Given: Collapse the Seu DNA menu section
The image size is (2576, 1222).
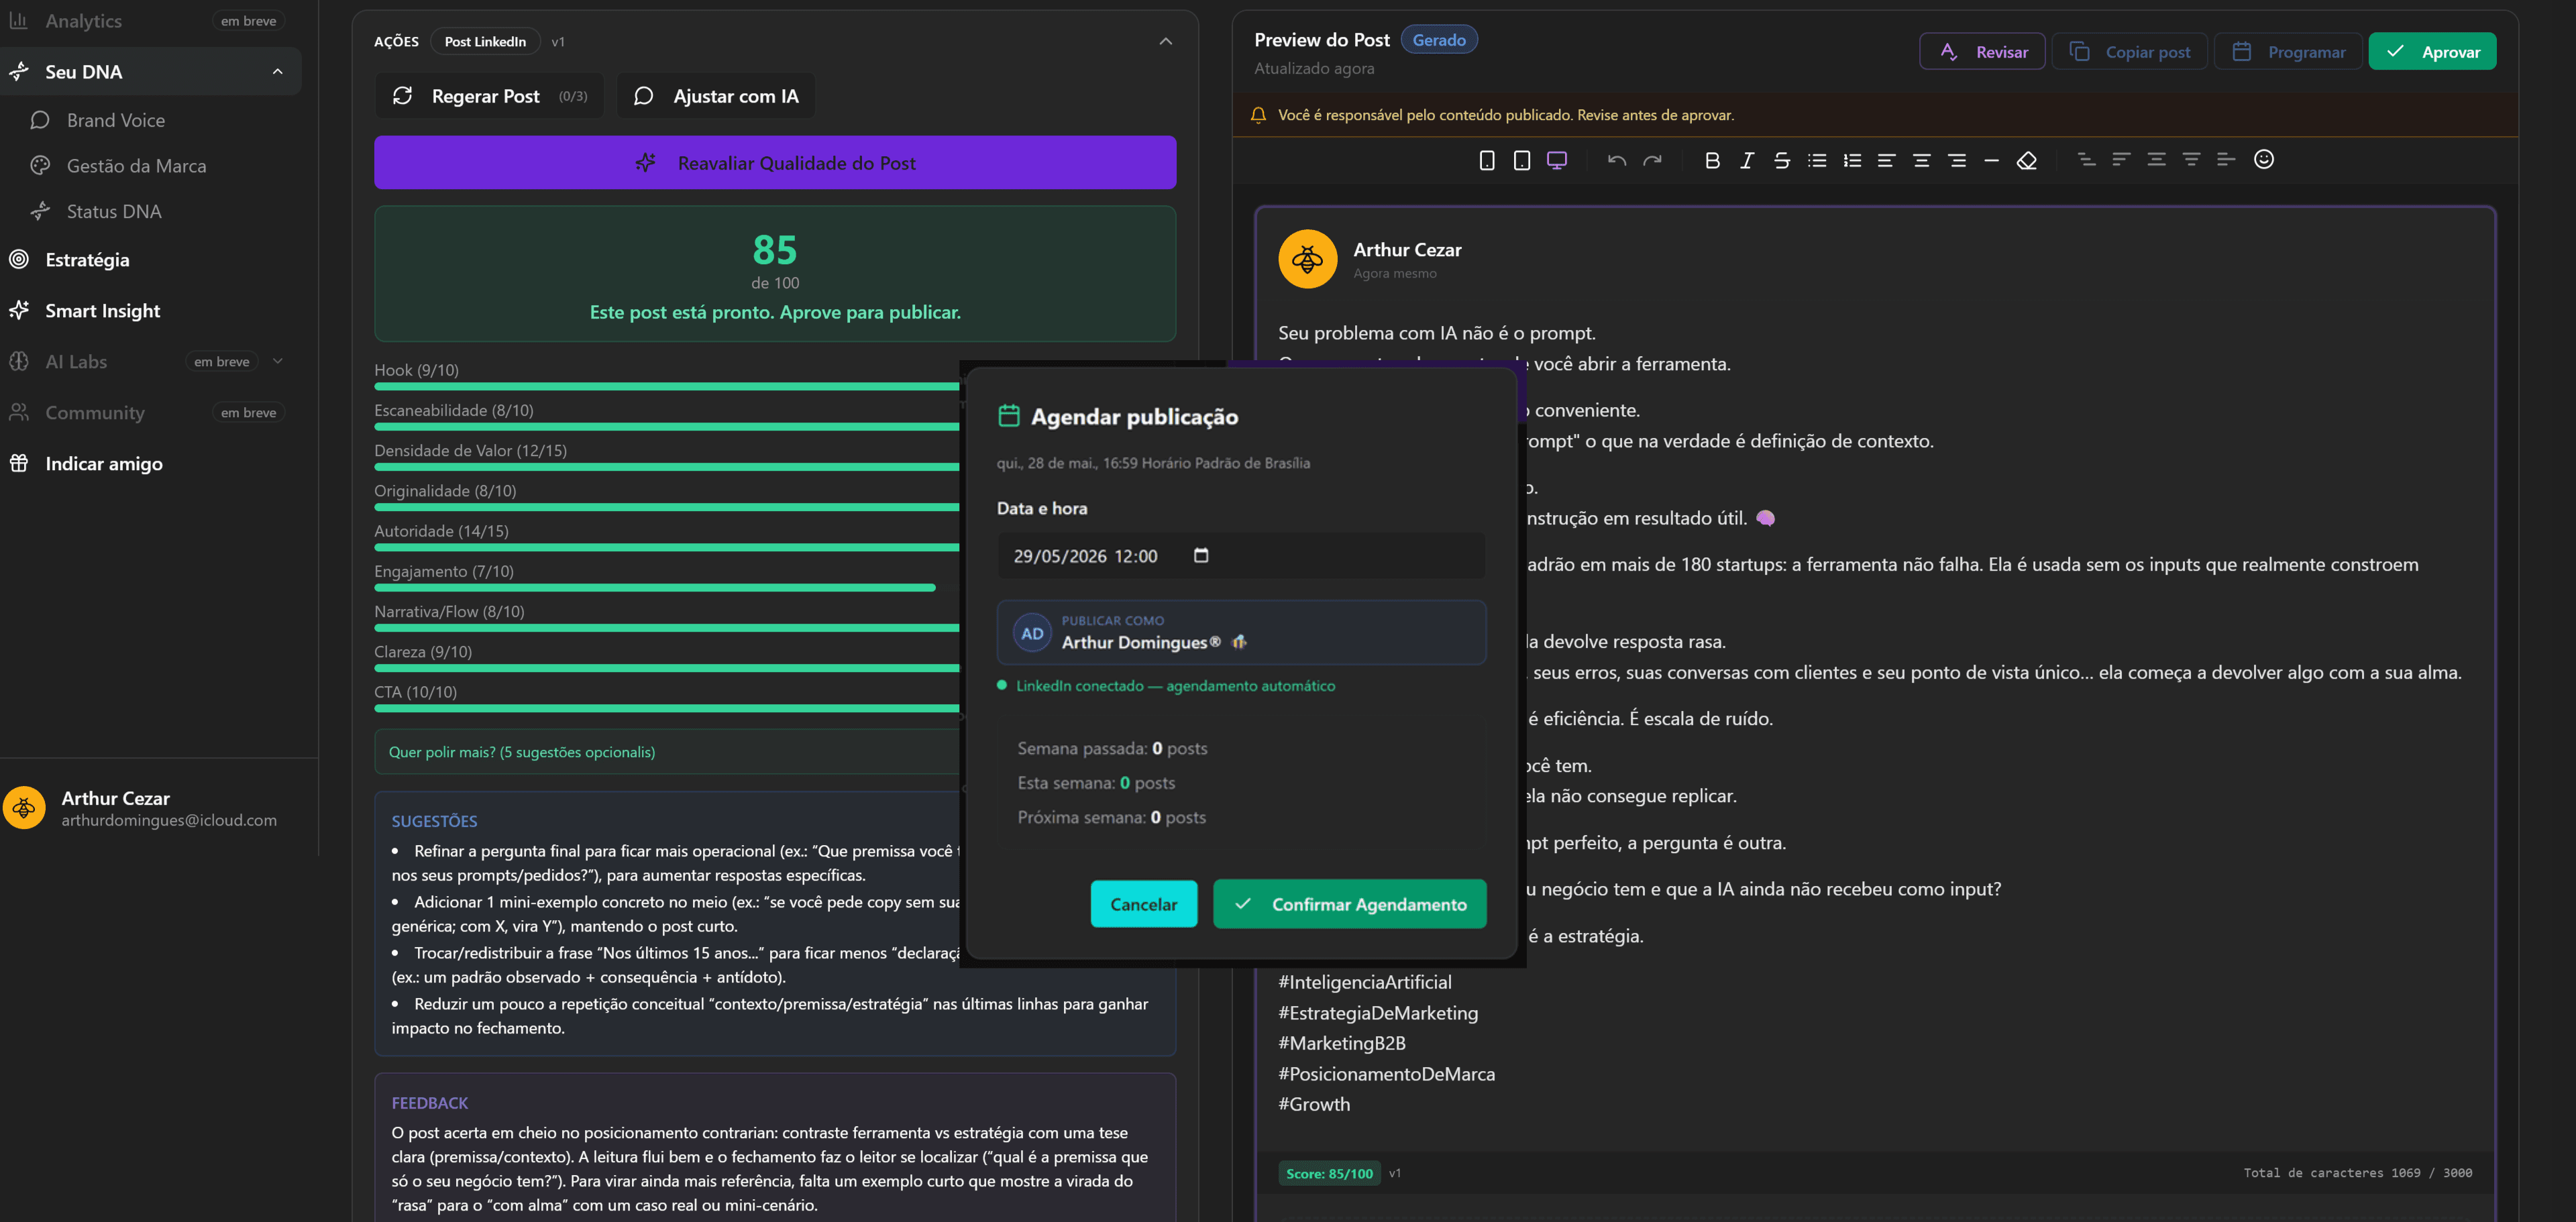Looking at the screenshot, I should coord(277,72).
